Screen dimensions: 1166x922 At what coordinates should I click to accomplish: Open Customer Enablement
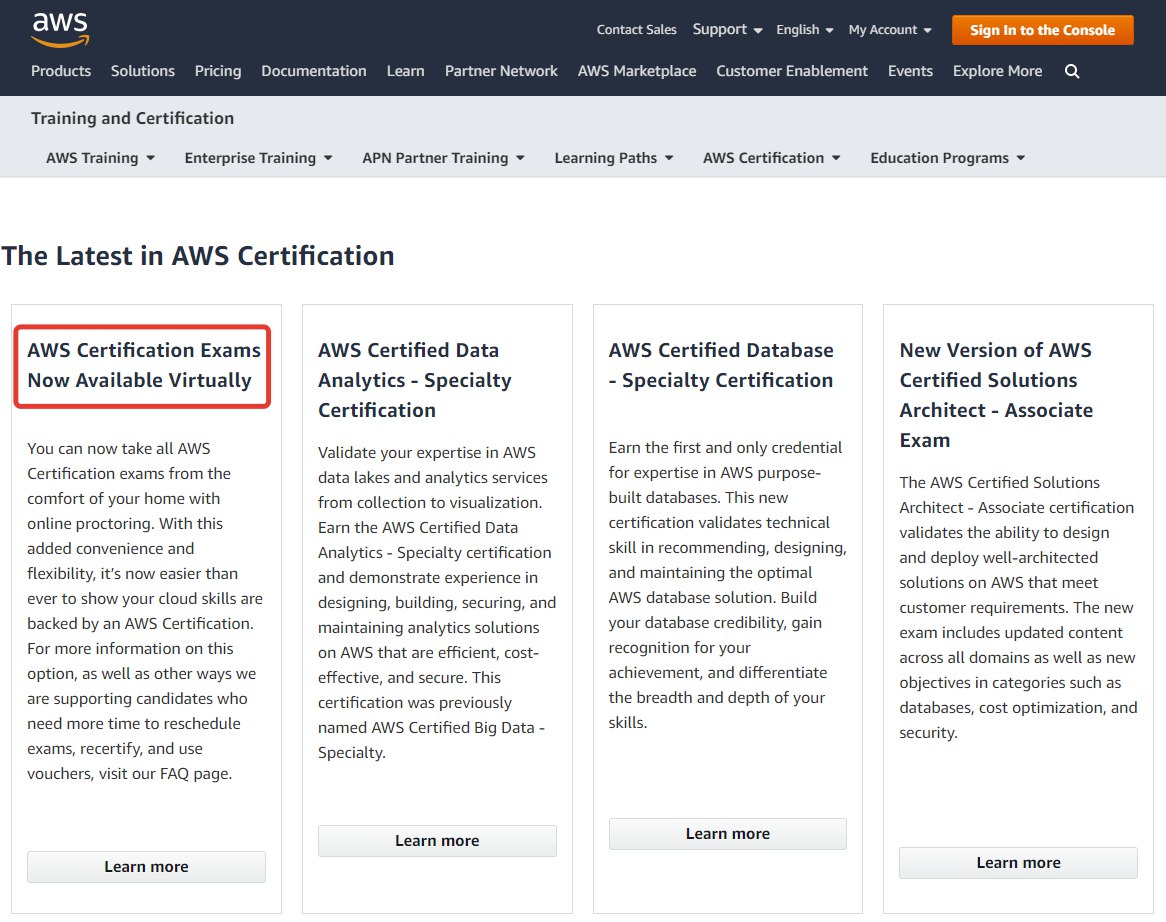click(792, 71)
